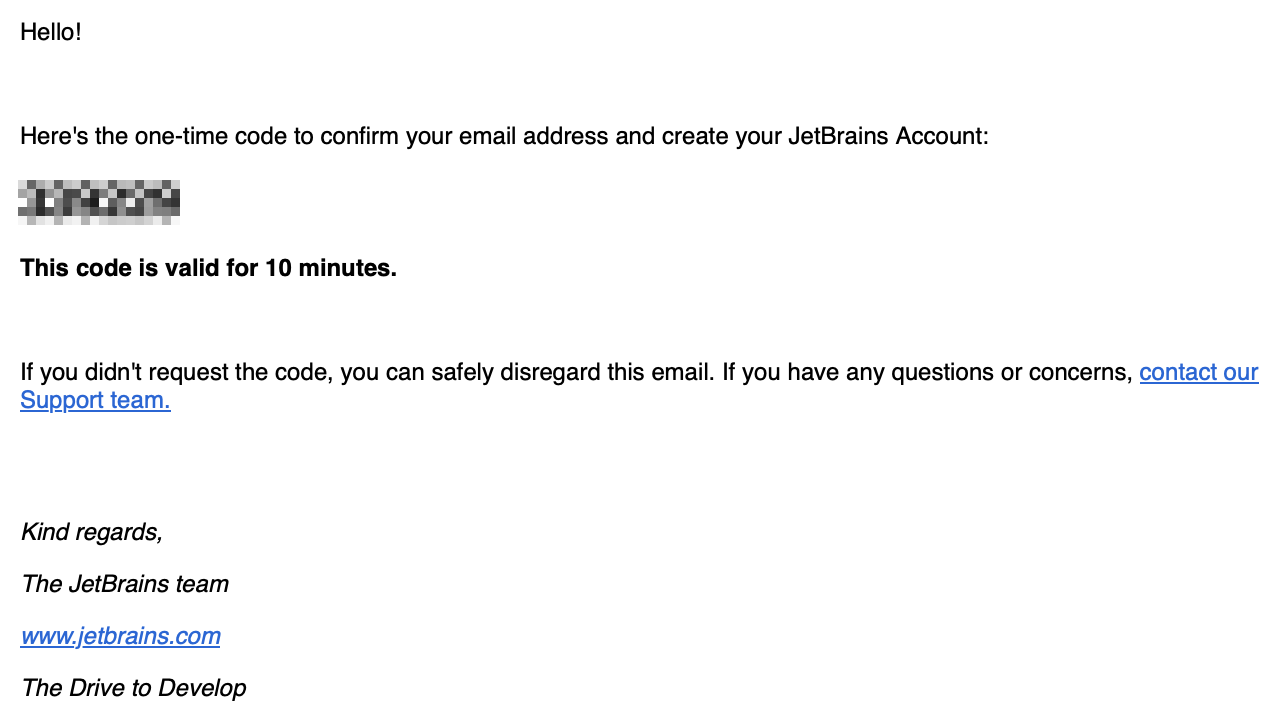The image size is (1282, 720).
Task: Click the bold code validity notice
Action: coord(208,268)
